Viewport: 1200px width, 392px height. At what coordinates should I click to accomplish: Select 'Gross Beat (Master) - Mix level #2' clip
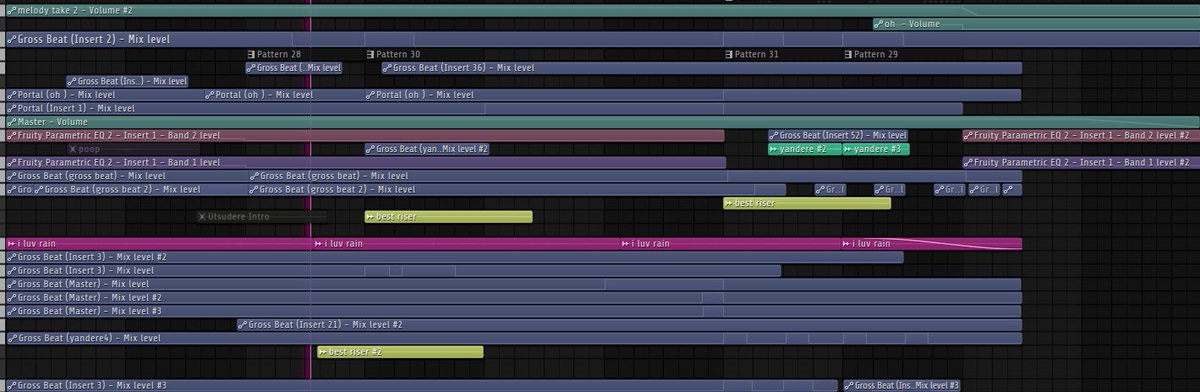pos(513,297)
